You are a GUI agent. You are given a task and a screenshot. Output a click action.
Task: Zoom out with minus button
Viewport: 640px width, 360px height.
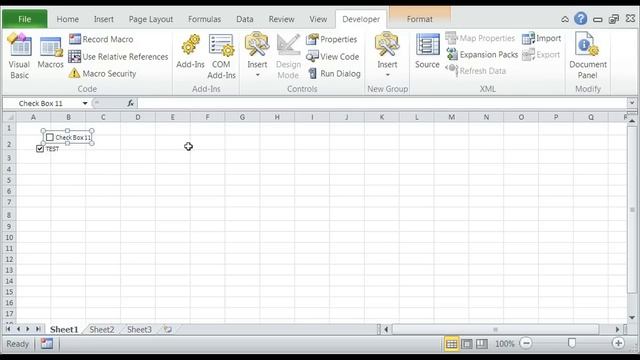coord(526,343)
